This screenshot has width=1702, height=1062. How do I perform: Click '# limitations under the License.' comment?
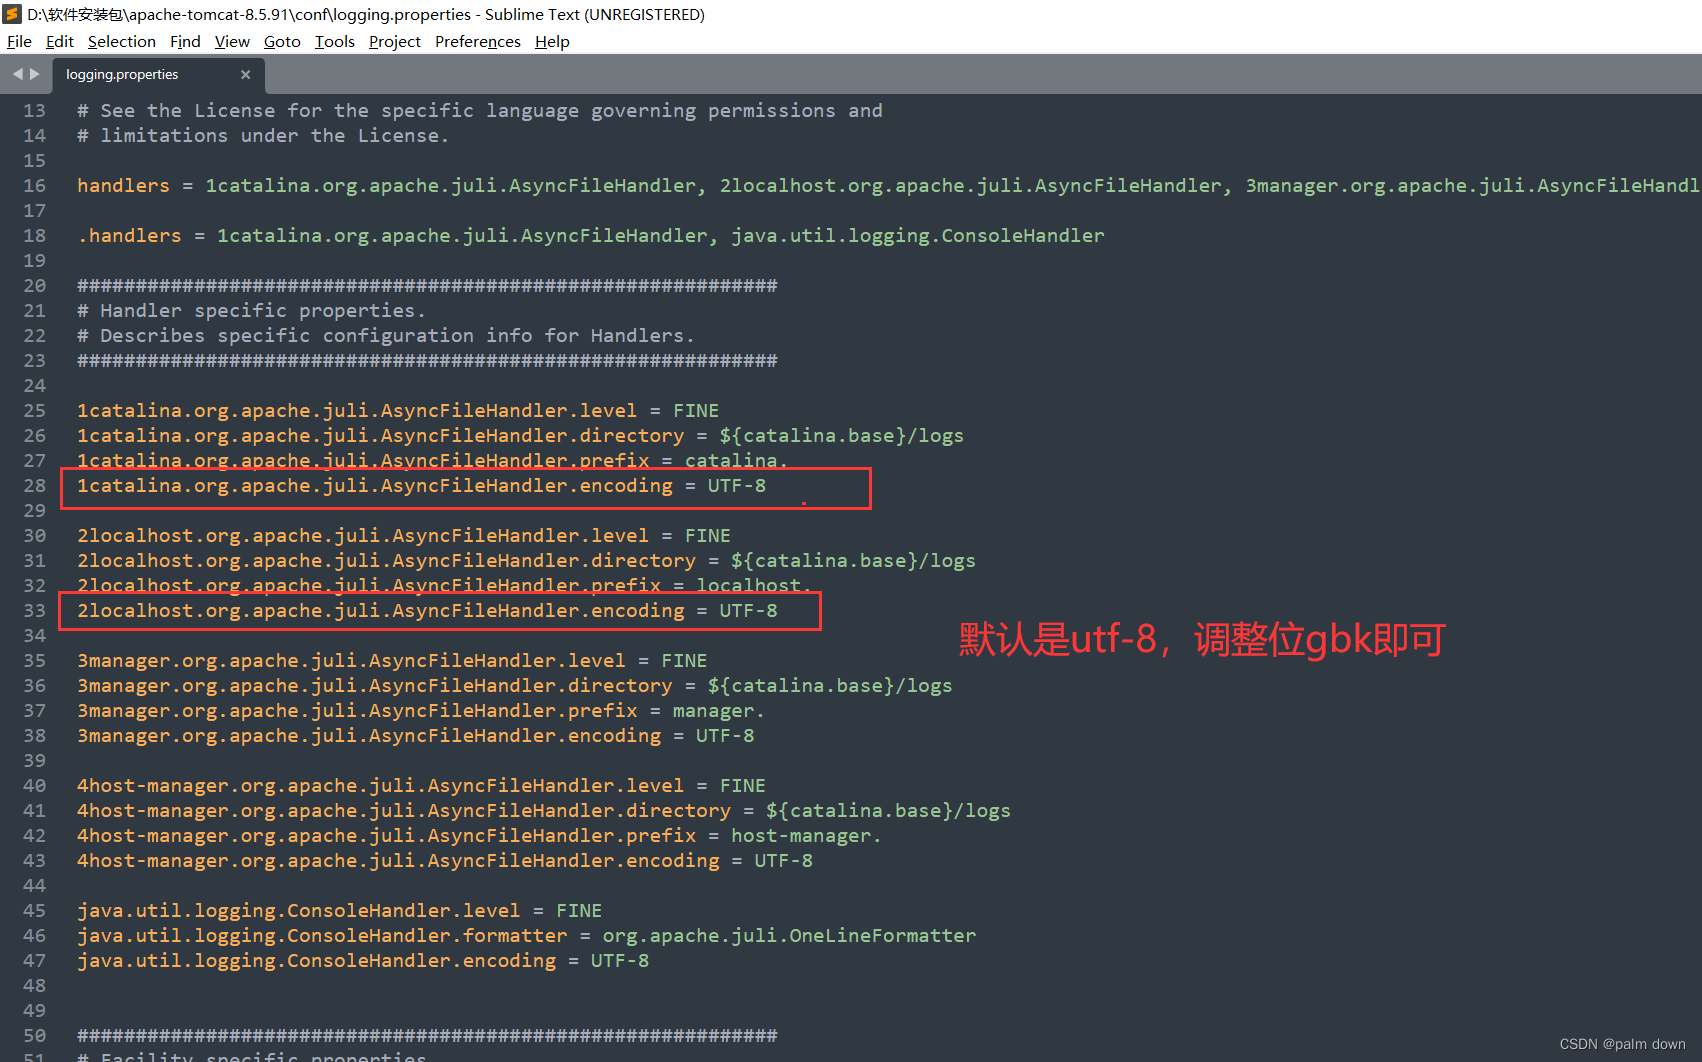(263, 135)
